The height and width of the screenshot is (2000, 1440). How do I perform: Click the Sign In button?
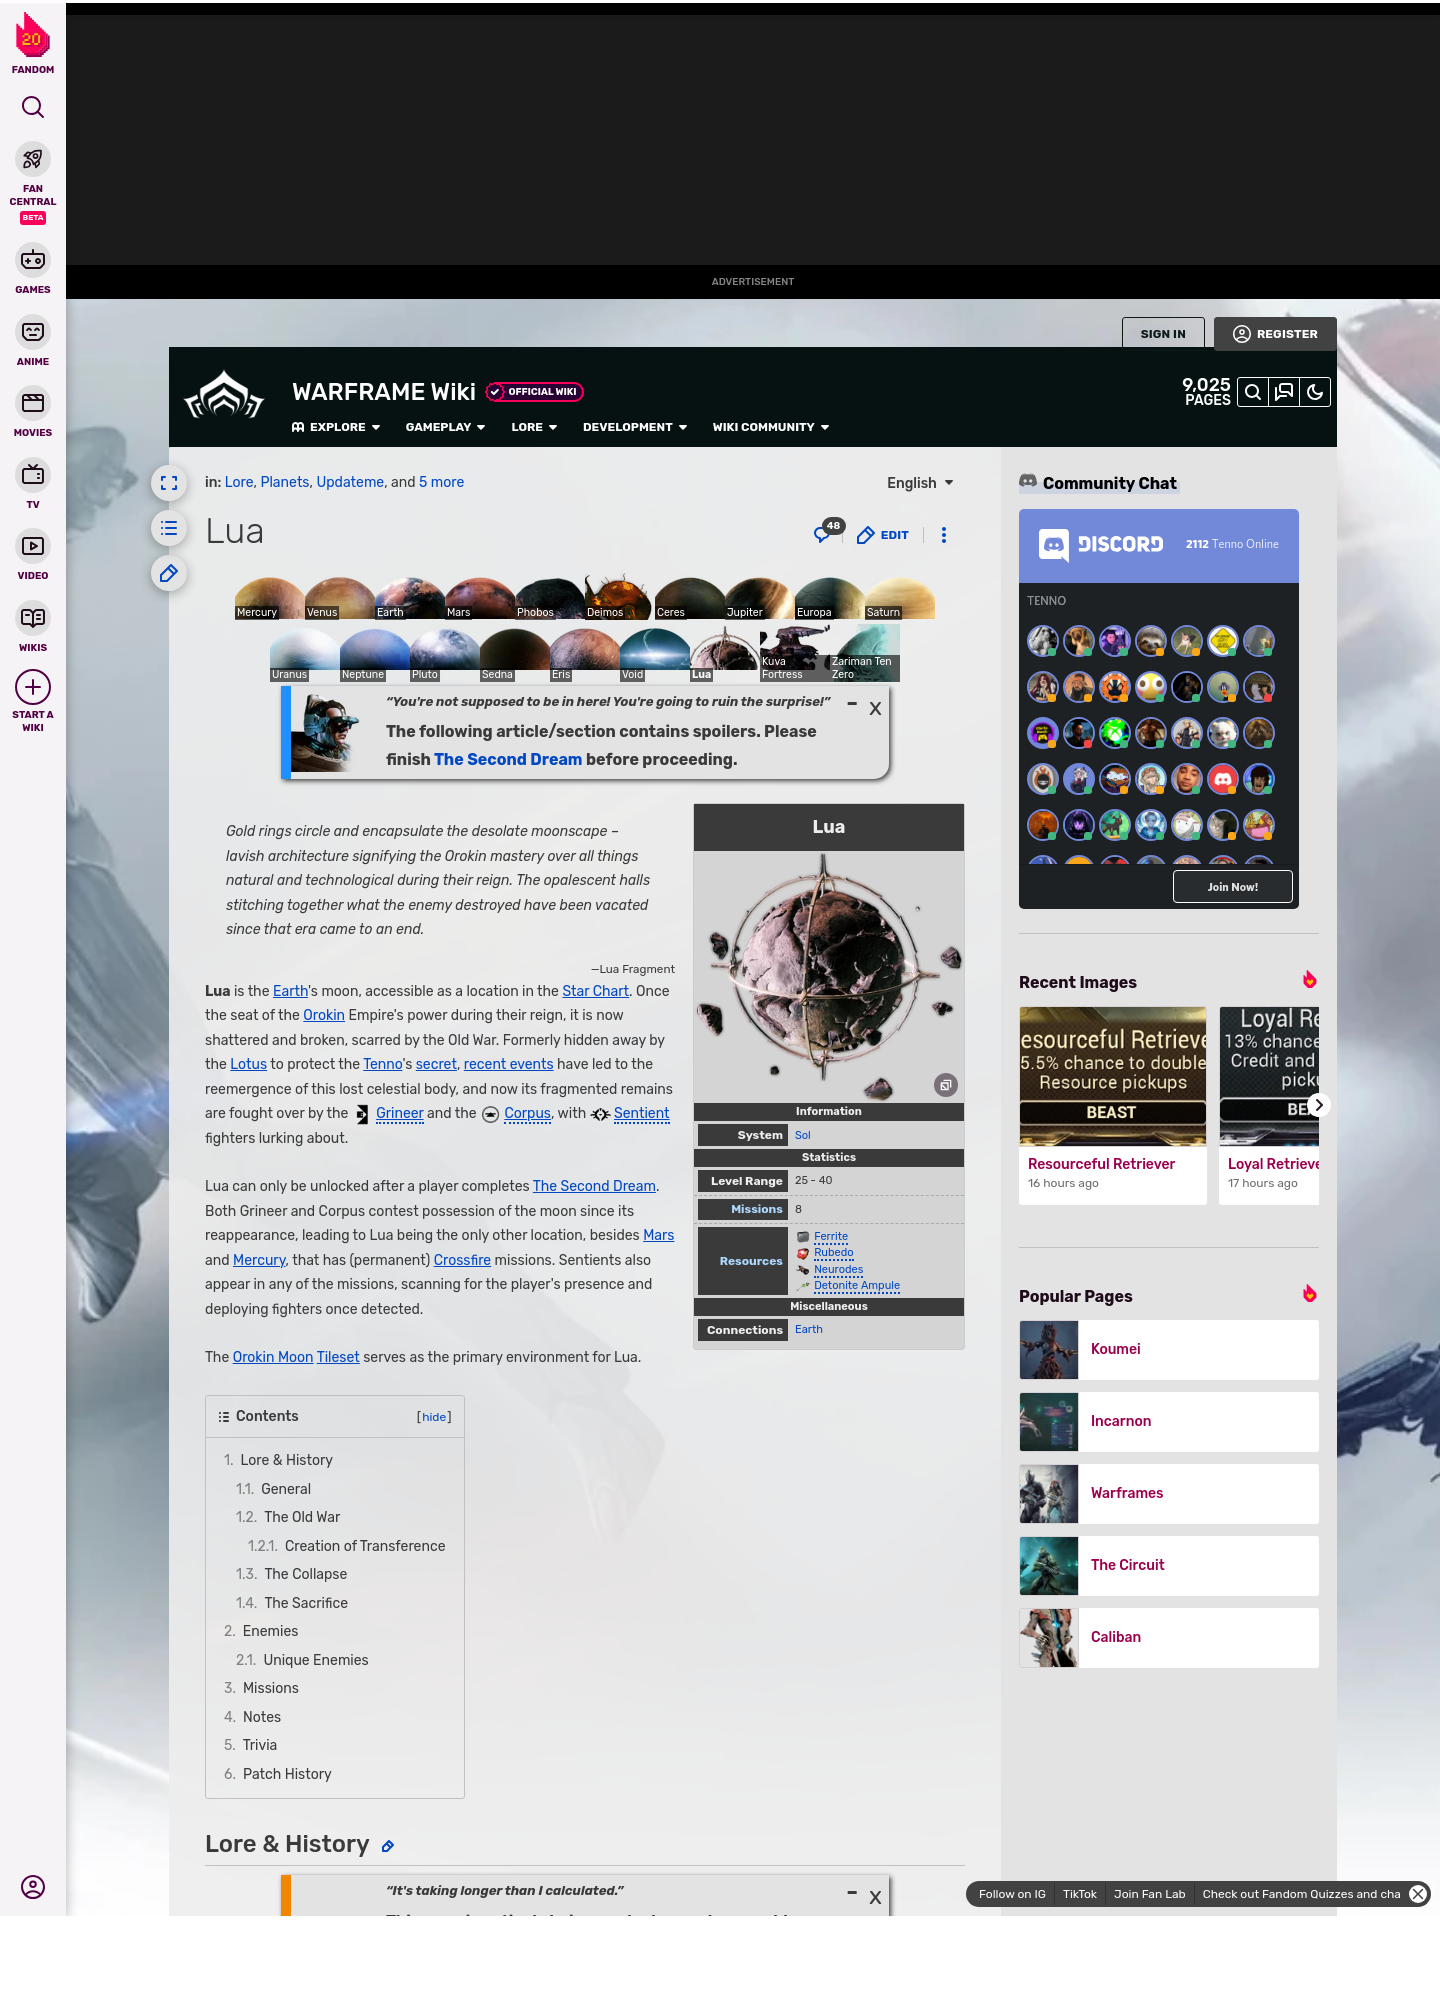coord(1163,334)
